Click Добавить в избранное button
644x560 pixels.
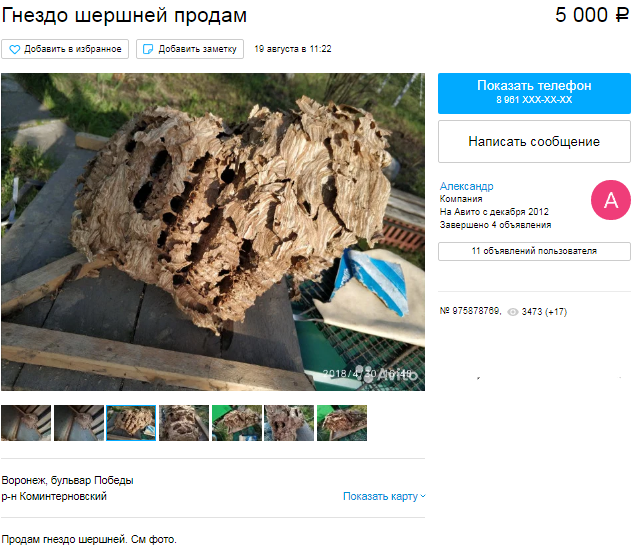pyautogui.click(x=65, y=49)
